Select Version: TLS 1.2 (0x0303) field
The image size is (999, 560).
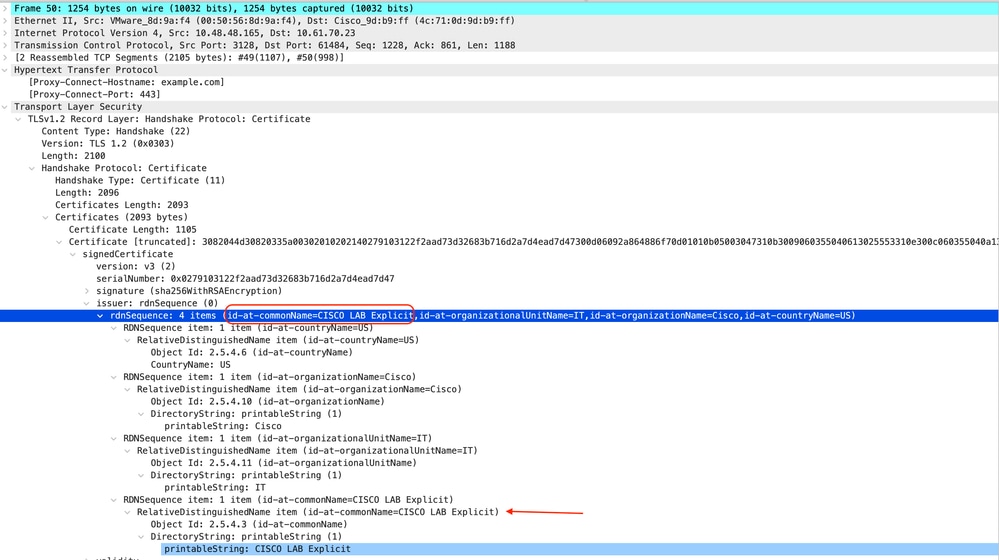tap(108, 143)
